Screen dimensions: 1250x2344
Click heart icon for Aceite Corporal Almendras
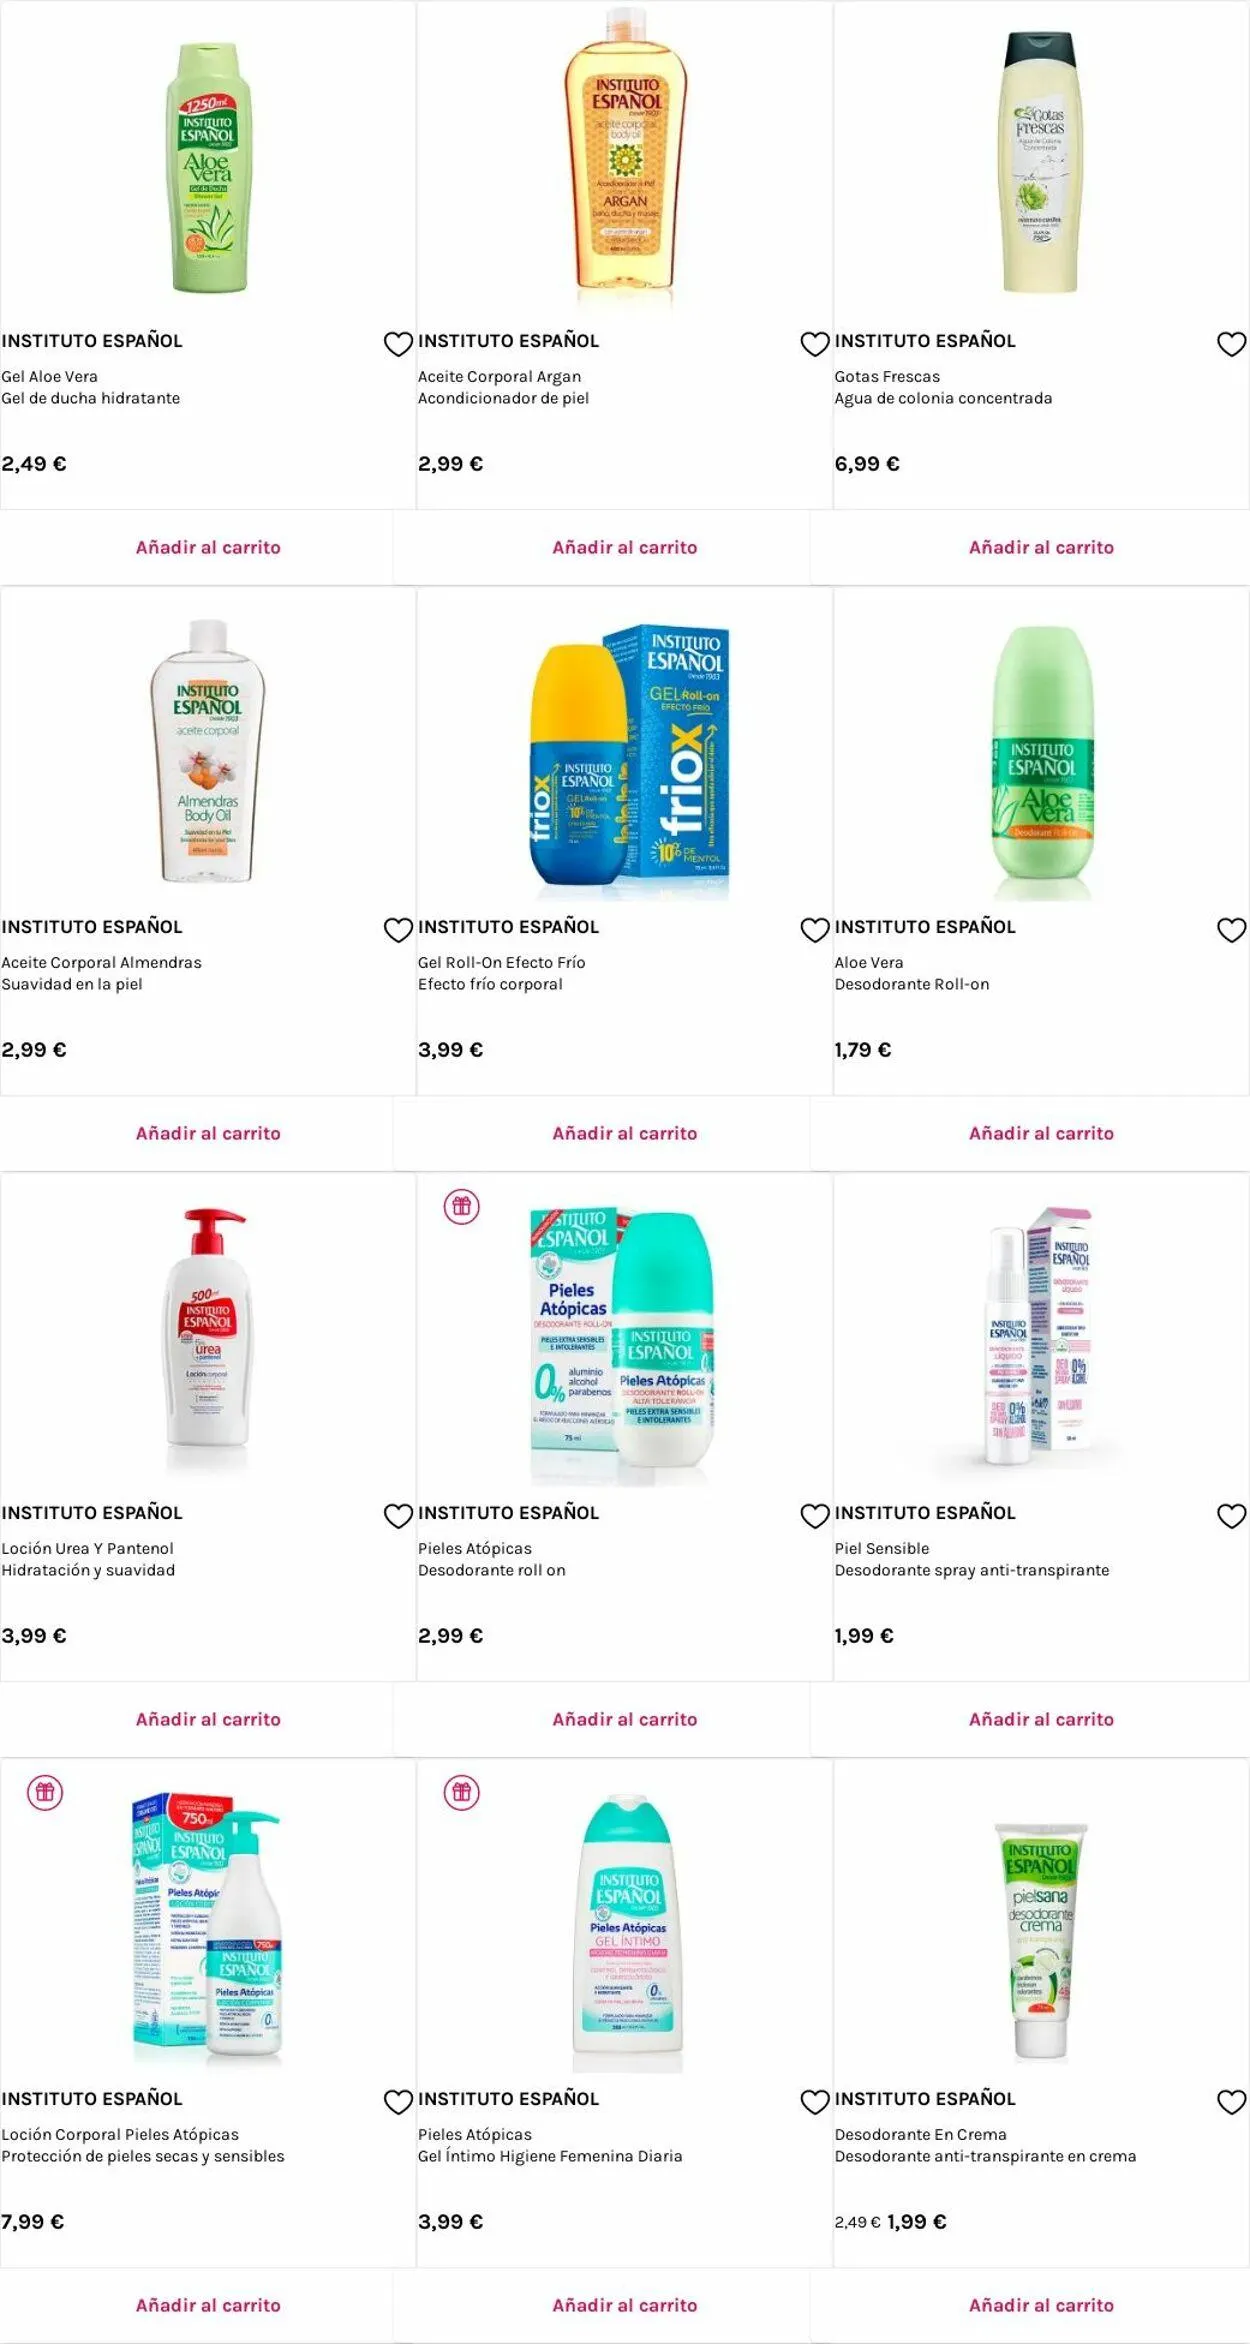(398, 930)
